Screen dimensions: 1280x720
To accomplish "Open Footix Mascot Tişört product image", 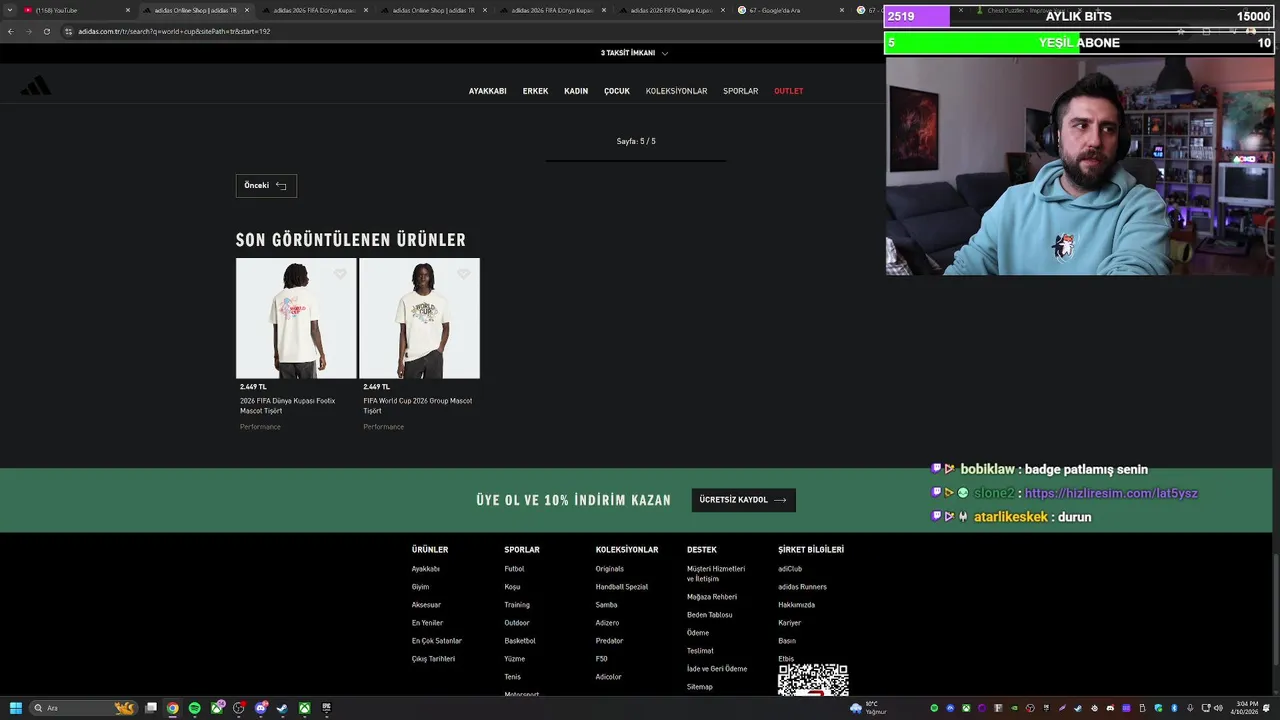I will (296, 318).
